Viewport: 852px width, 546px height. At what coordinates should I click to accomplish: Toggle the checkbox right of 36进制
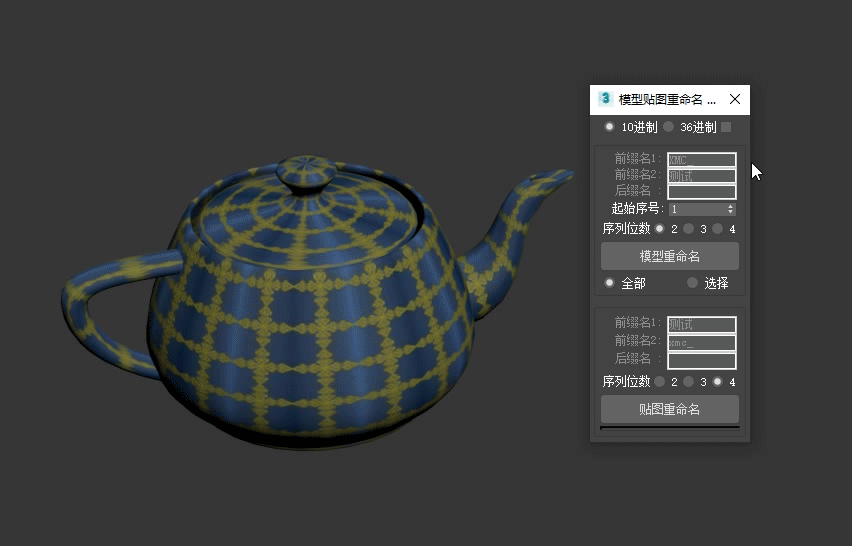tap(726, 127)
